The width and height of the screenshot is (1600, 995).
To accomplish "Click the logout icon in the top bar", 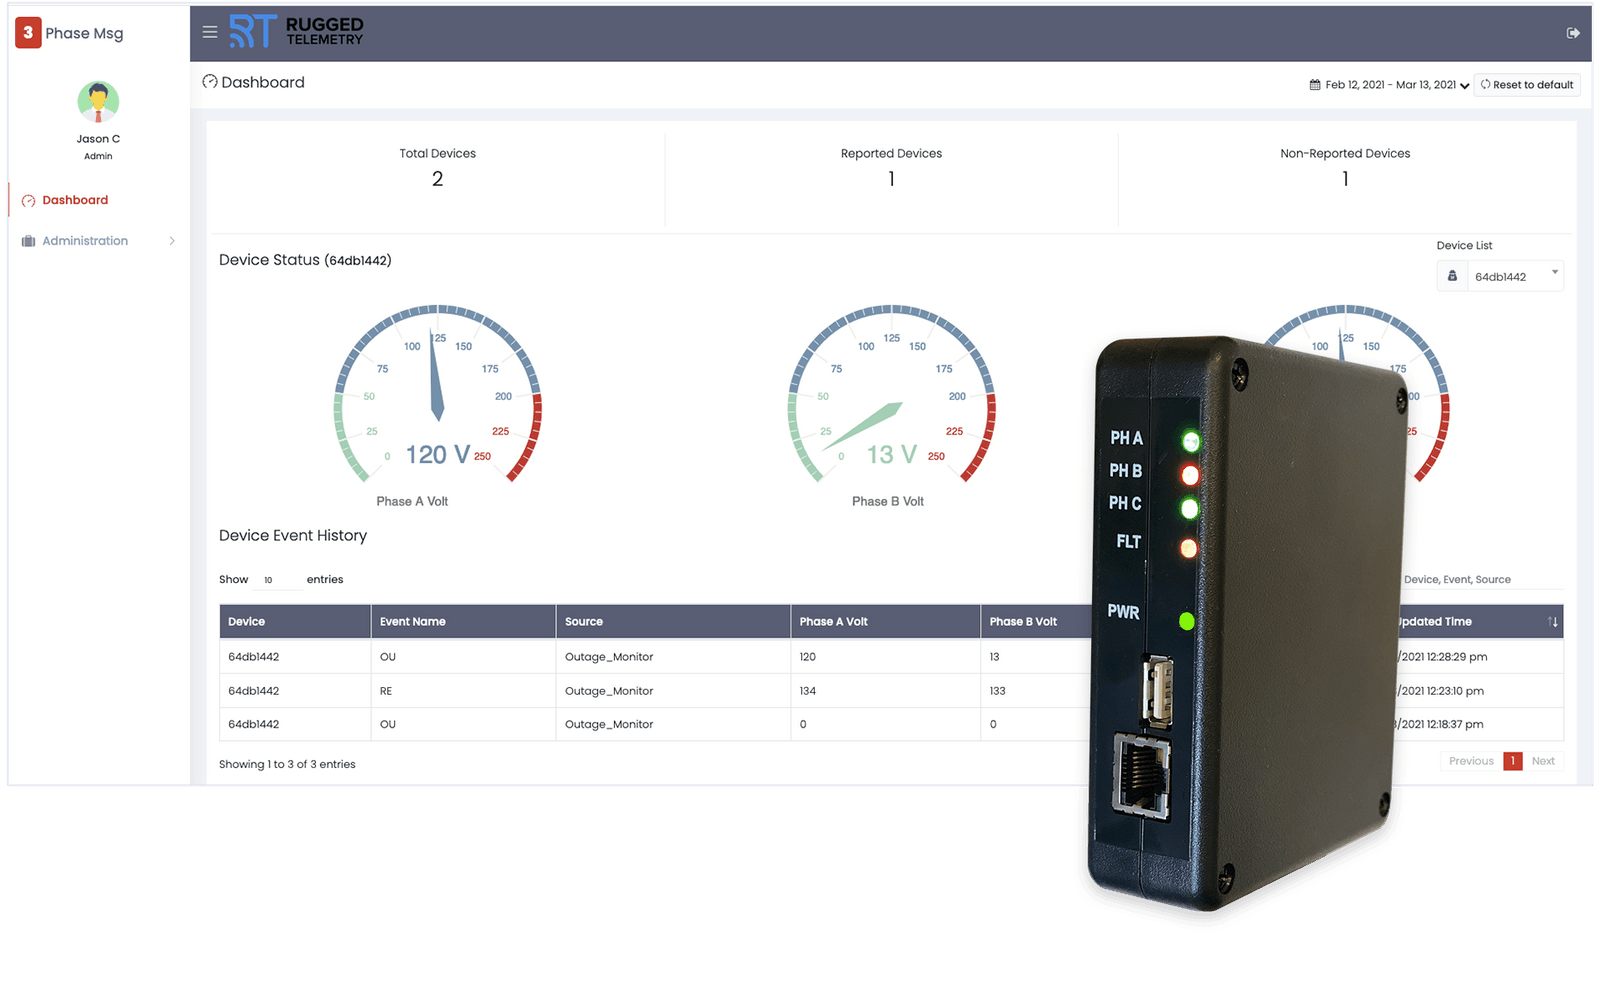I will pos(1572,32).
